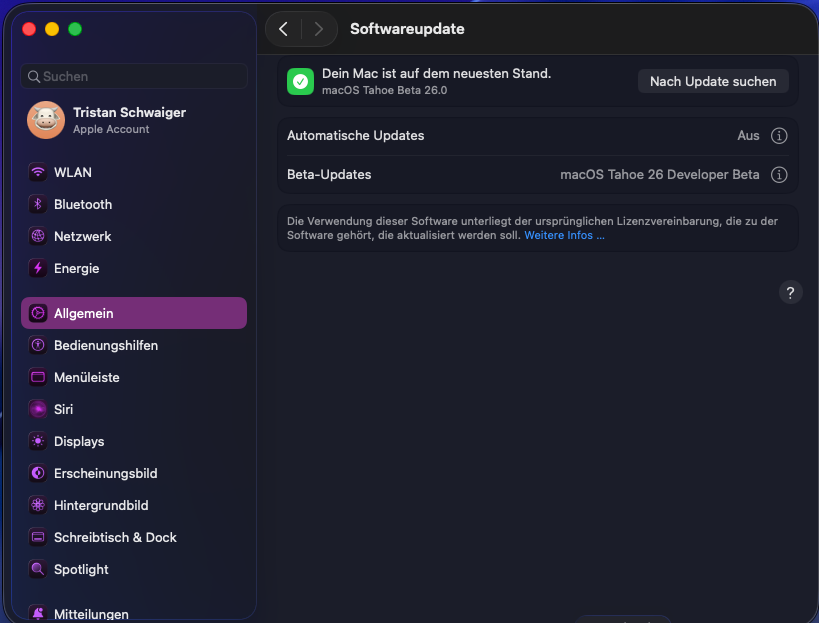
Task: Open the Erscheinungsbild sidebar item
Action: pos(105,473)
